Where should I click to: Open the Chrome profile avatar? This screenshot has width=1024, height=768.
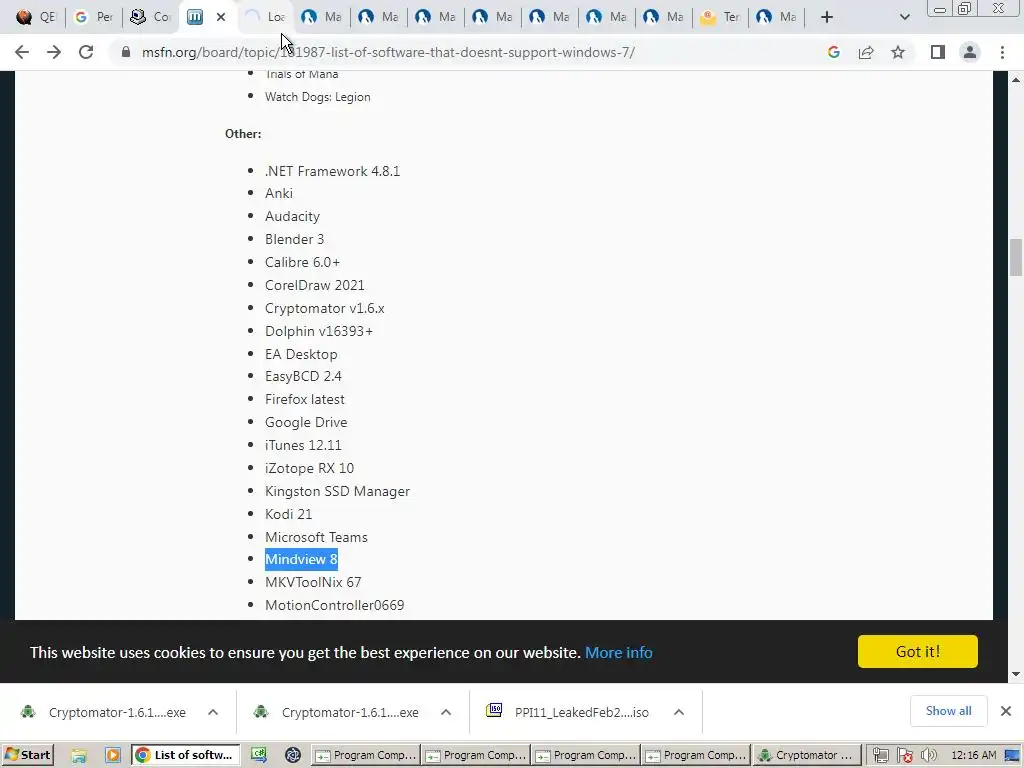(x=970, y=52)
